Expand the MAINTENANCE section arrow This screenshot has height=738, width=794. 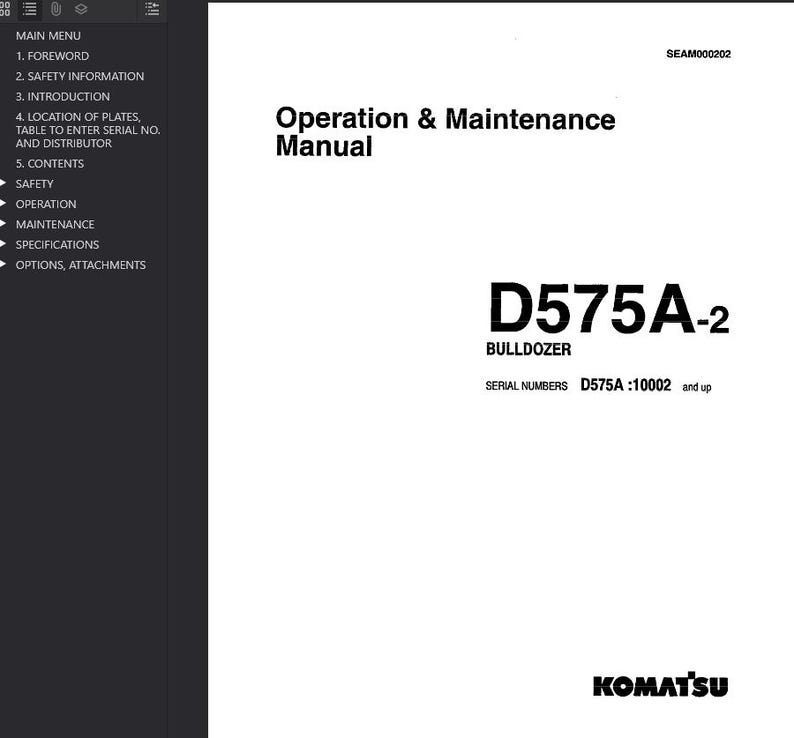(x=3, y=223)
